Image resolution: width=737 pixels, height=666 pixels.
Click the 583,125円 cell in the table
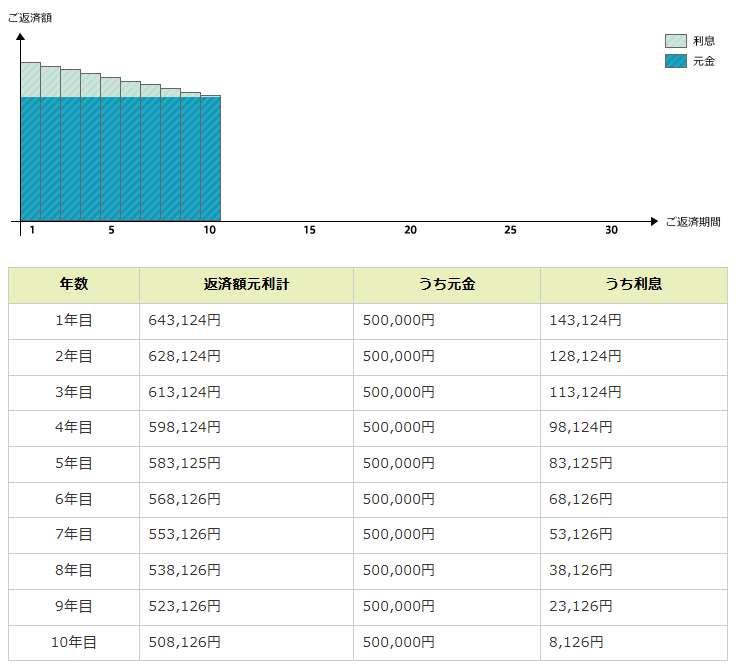pyautogui.click(x=184, y=464)
